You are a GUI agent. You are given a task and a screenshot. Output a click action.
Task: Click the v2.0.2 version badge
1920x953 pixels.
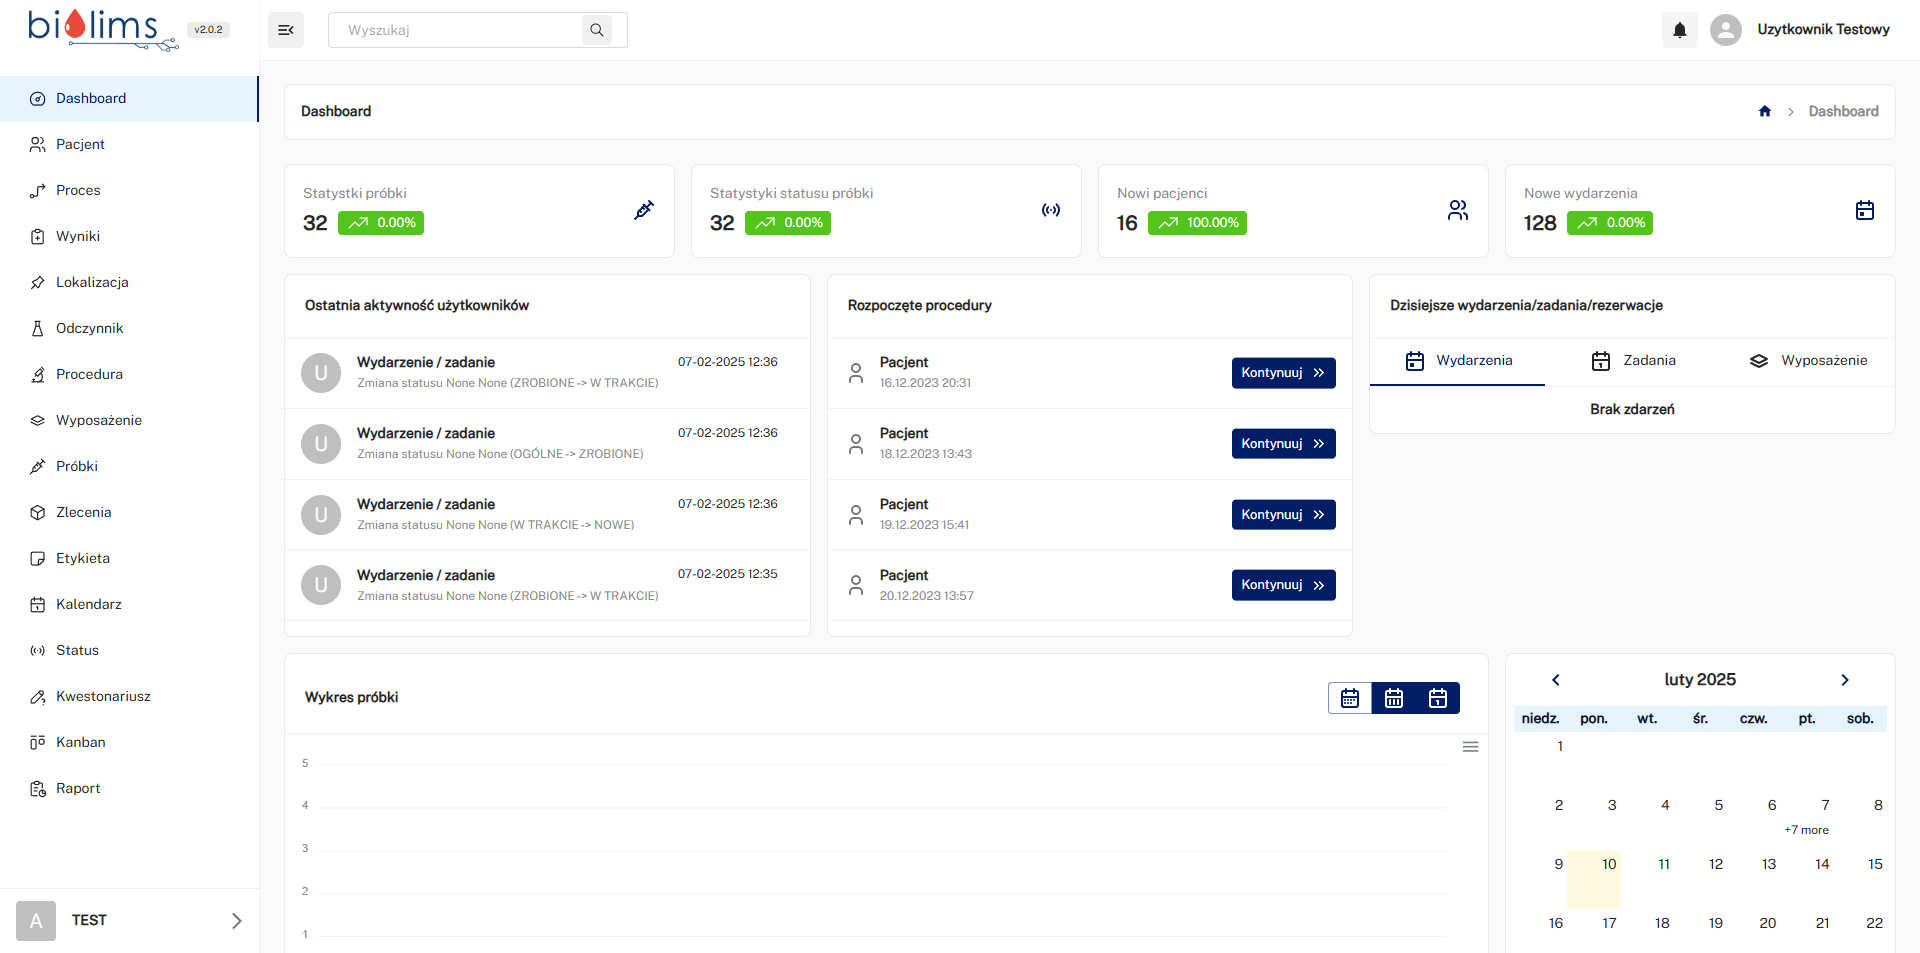[209, 30]
